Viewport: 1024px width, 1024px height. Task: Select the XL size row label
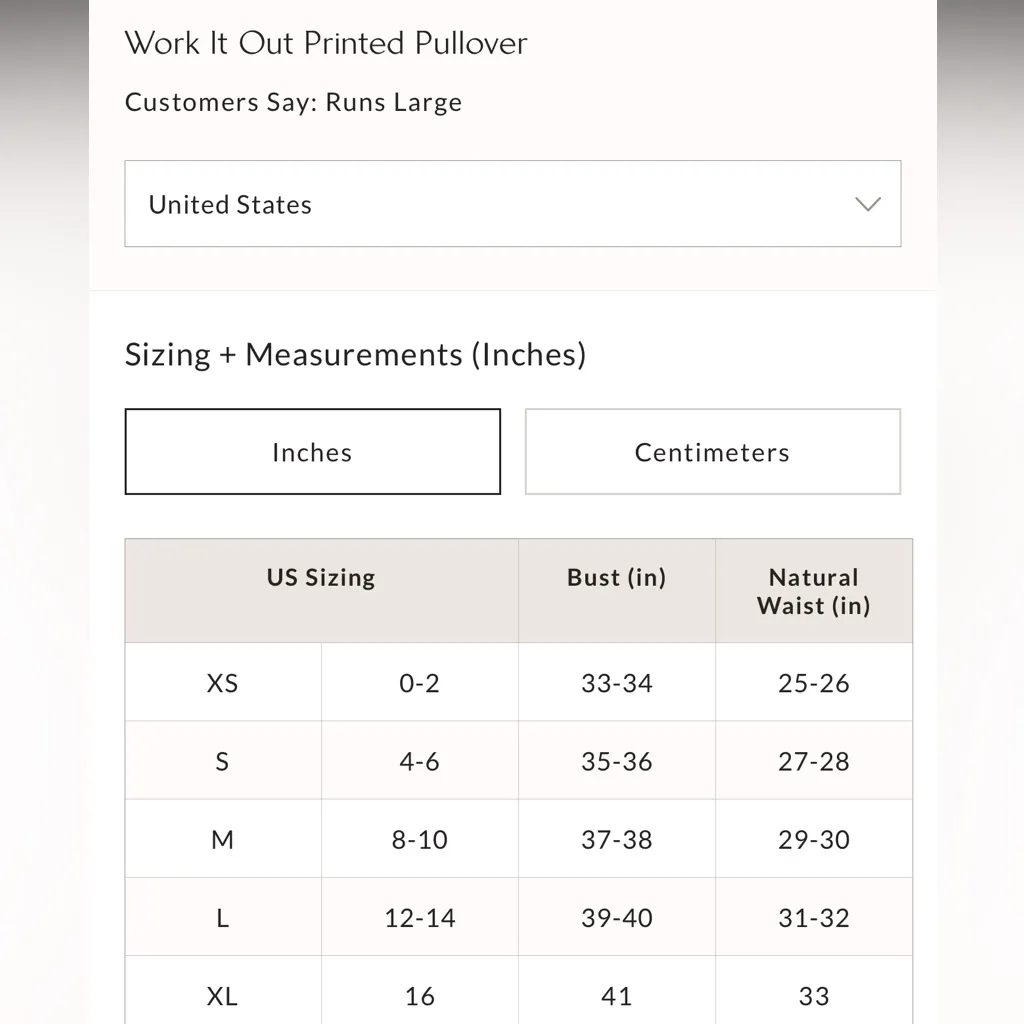click(x=222, y=996)
